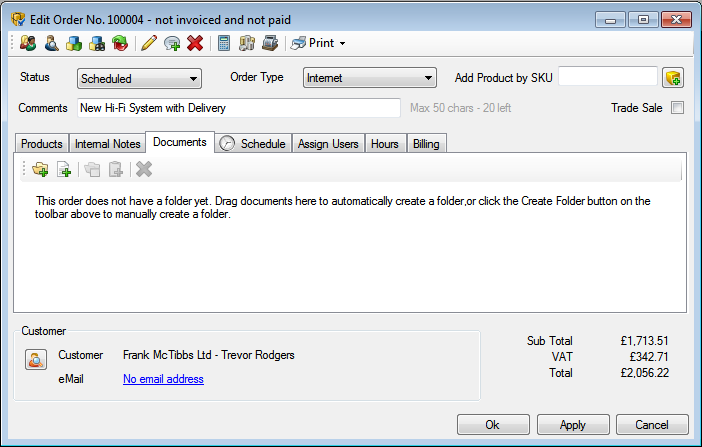Click the Create Folder icon in Documents toolbar
This screenshot has width=702, height=447.
pos(40,169)
